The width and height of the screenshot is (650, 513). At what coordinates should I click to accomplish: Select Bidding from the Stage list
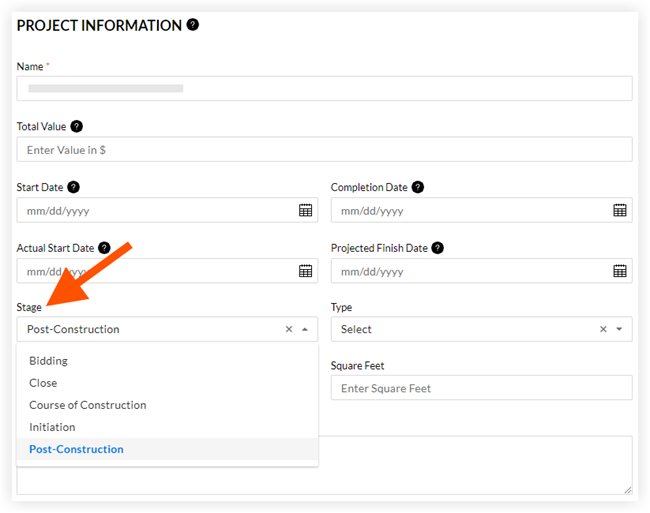point(48,361)
